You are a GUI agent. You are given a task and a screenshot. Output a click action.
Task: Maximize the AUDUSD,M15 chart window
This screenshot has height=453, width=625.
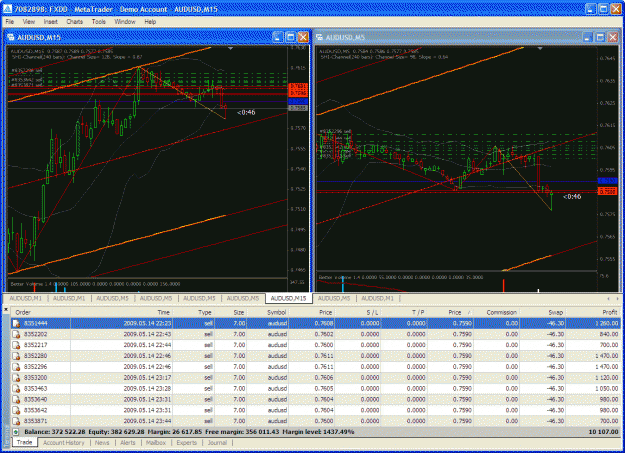click(291, 37)
